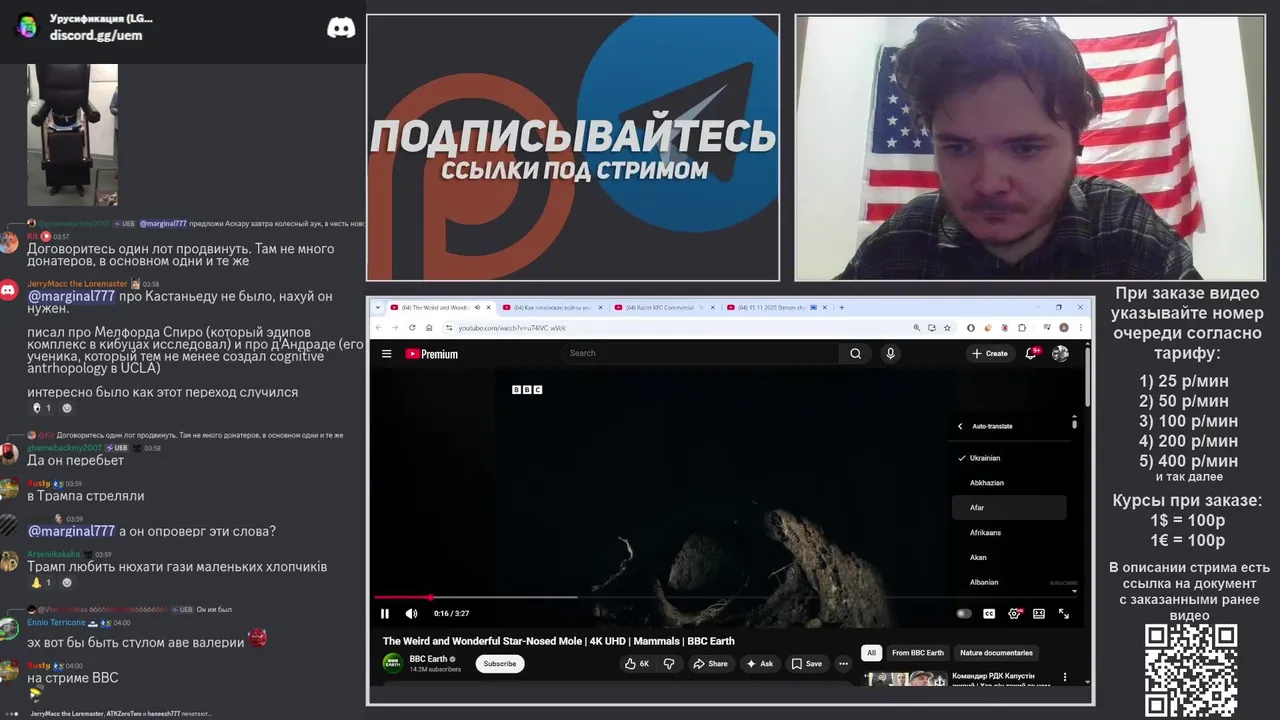Toggle the autoplay switch

pos(964,614)
